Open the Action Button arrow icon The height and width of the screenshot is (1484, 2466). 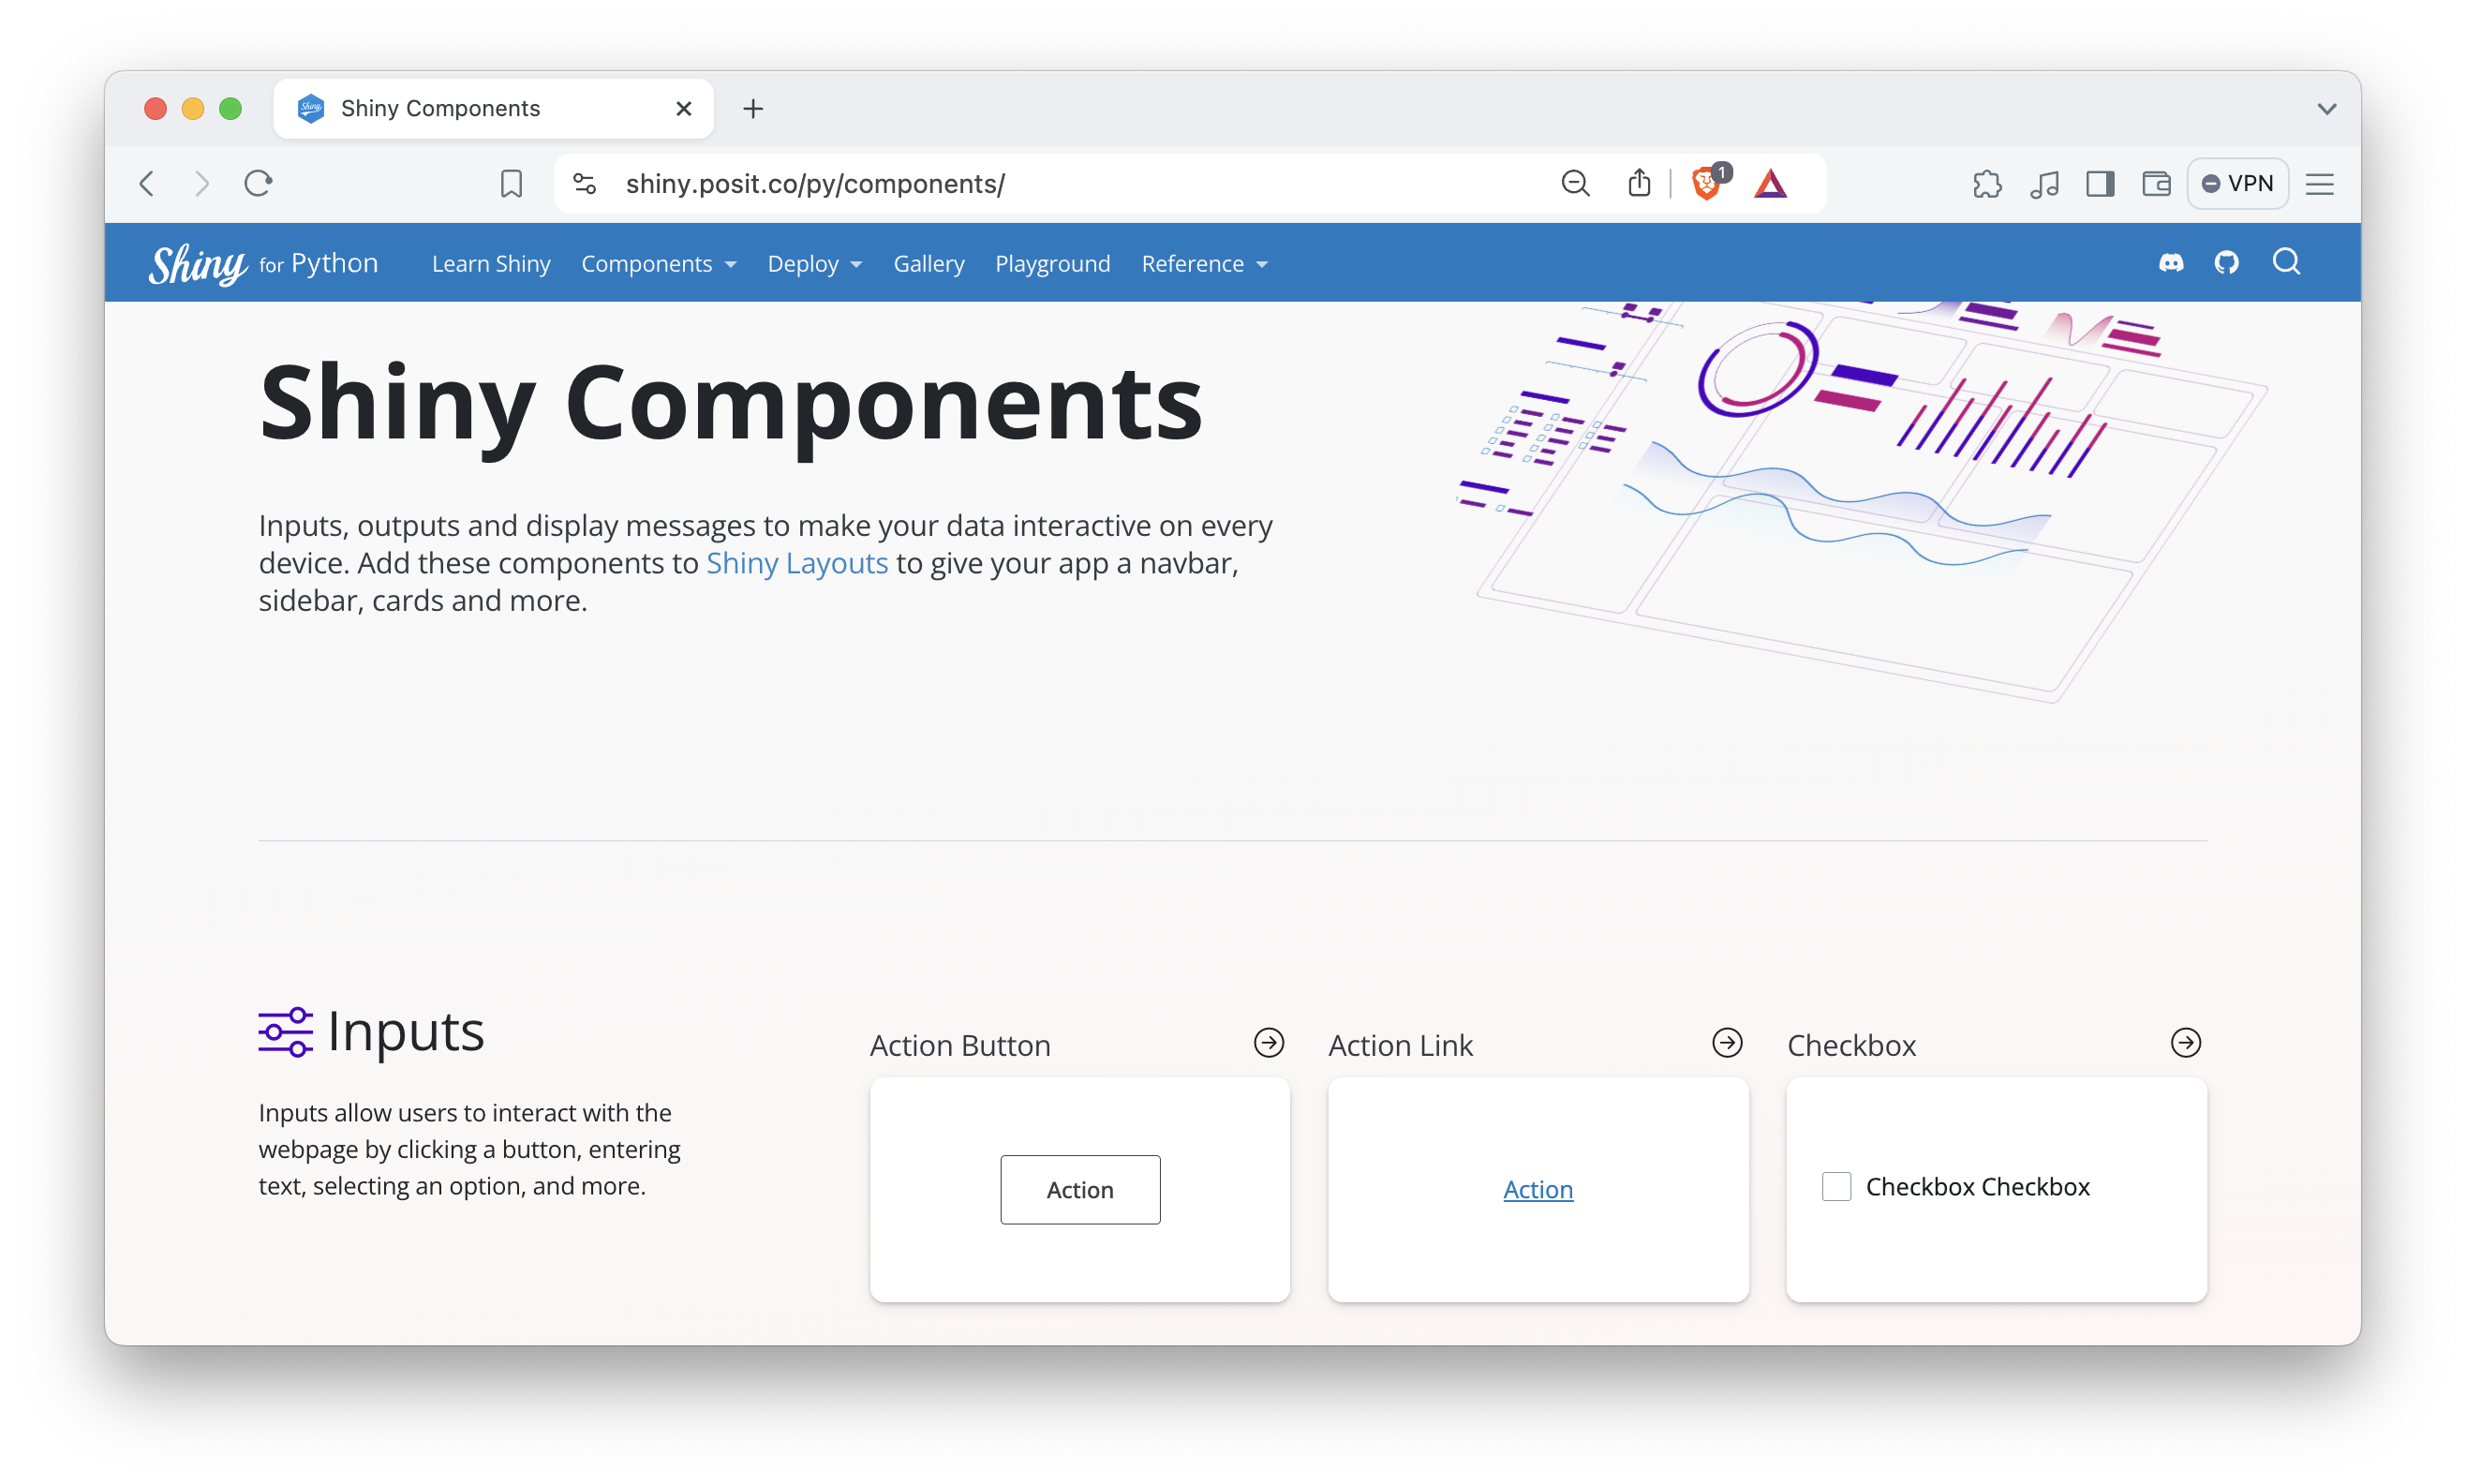(1268, 1043)
